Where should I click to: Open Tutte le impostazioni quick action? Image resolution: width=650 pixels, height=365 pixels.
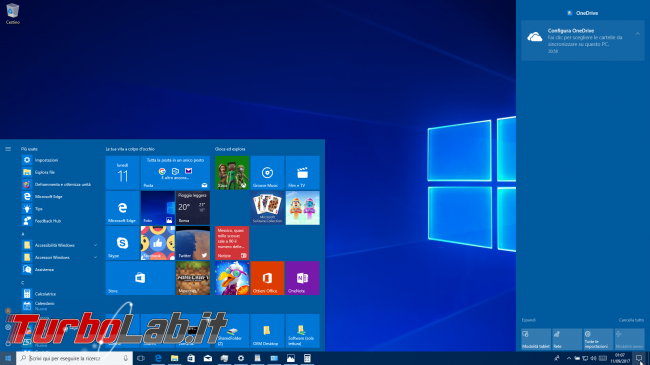coord(598,339)
